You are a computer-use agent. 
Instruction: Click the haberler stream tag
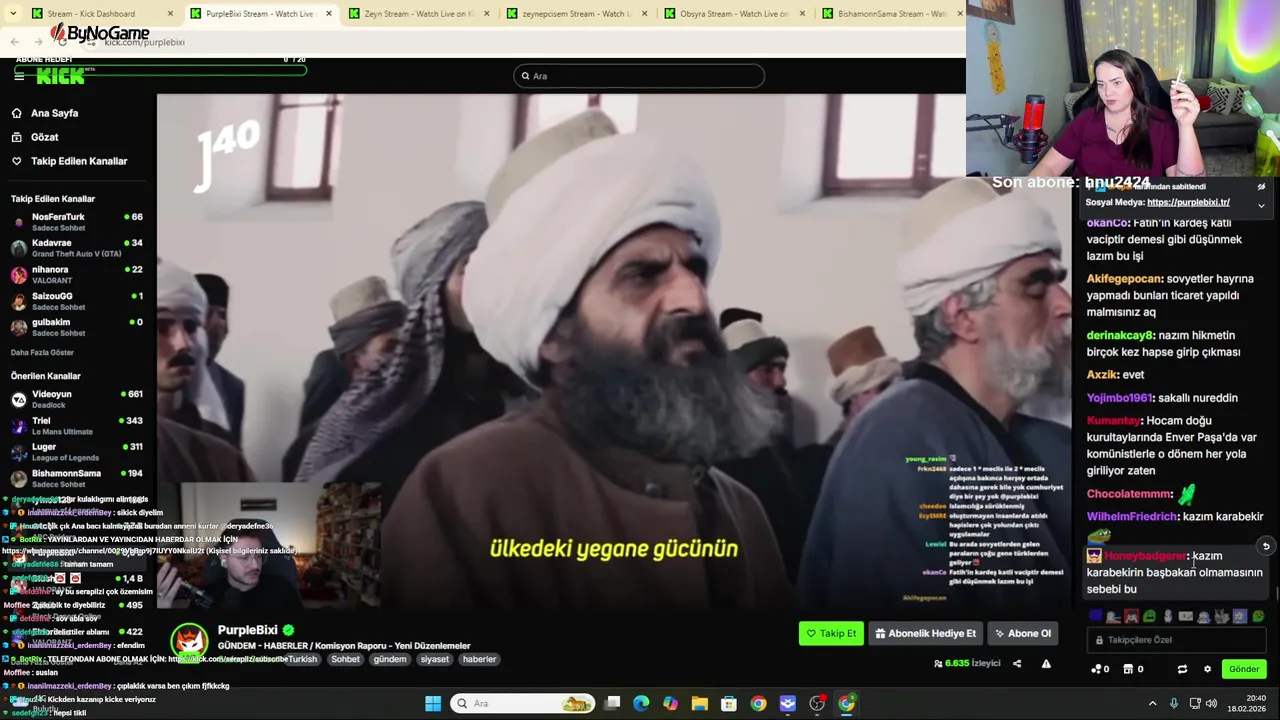coord(479,659)
